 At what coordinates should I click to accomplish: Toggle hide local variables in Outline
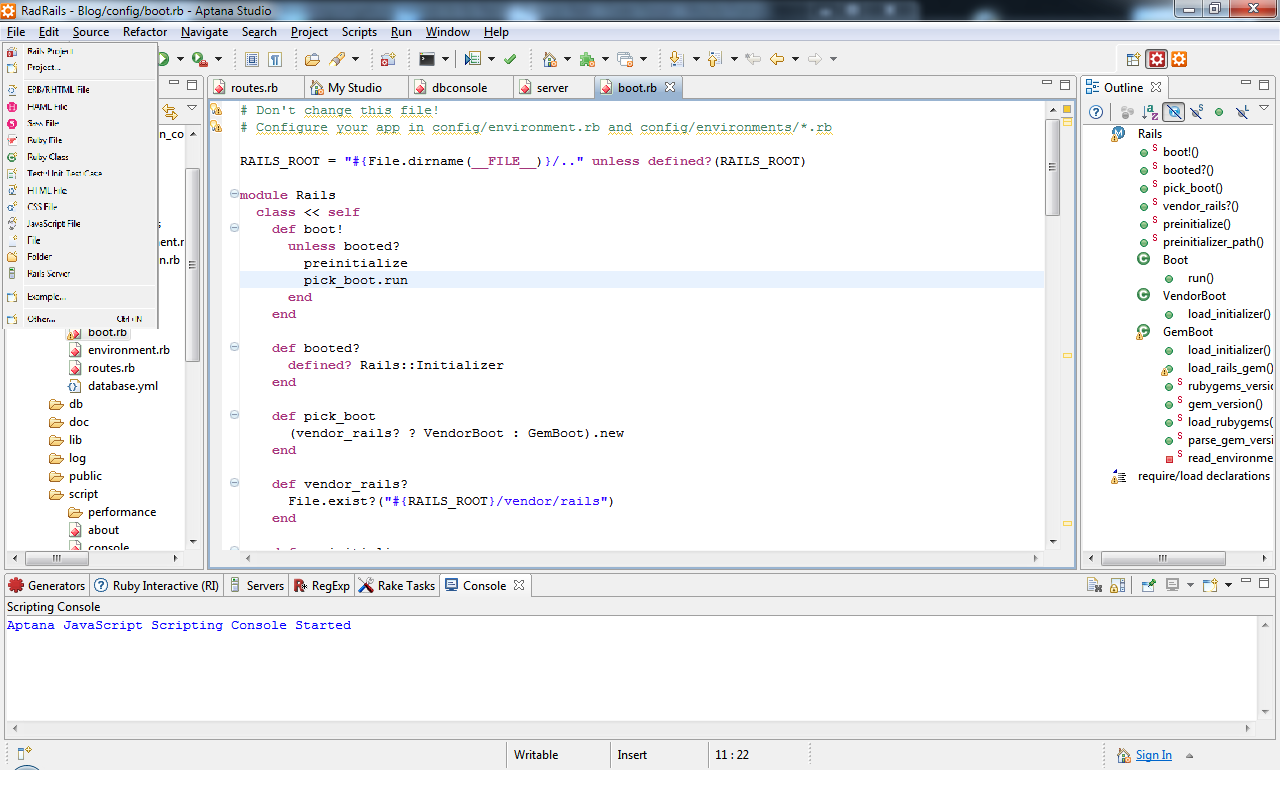click(1242, 112)
